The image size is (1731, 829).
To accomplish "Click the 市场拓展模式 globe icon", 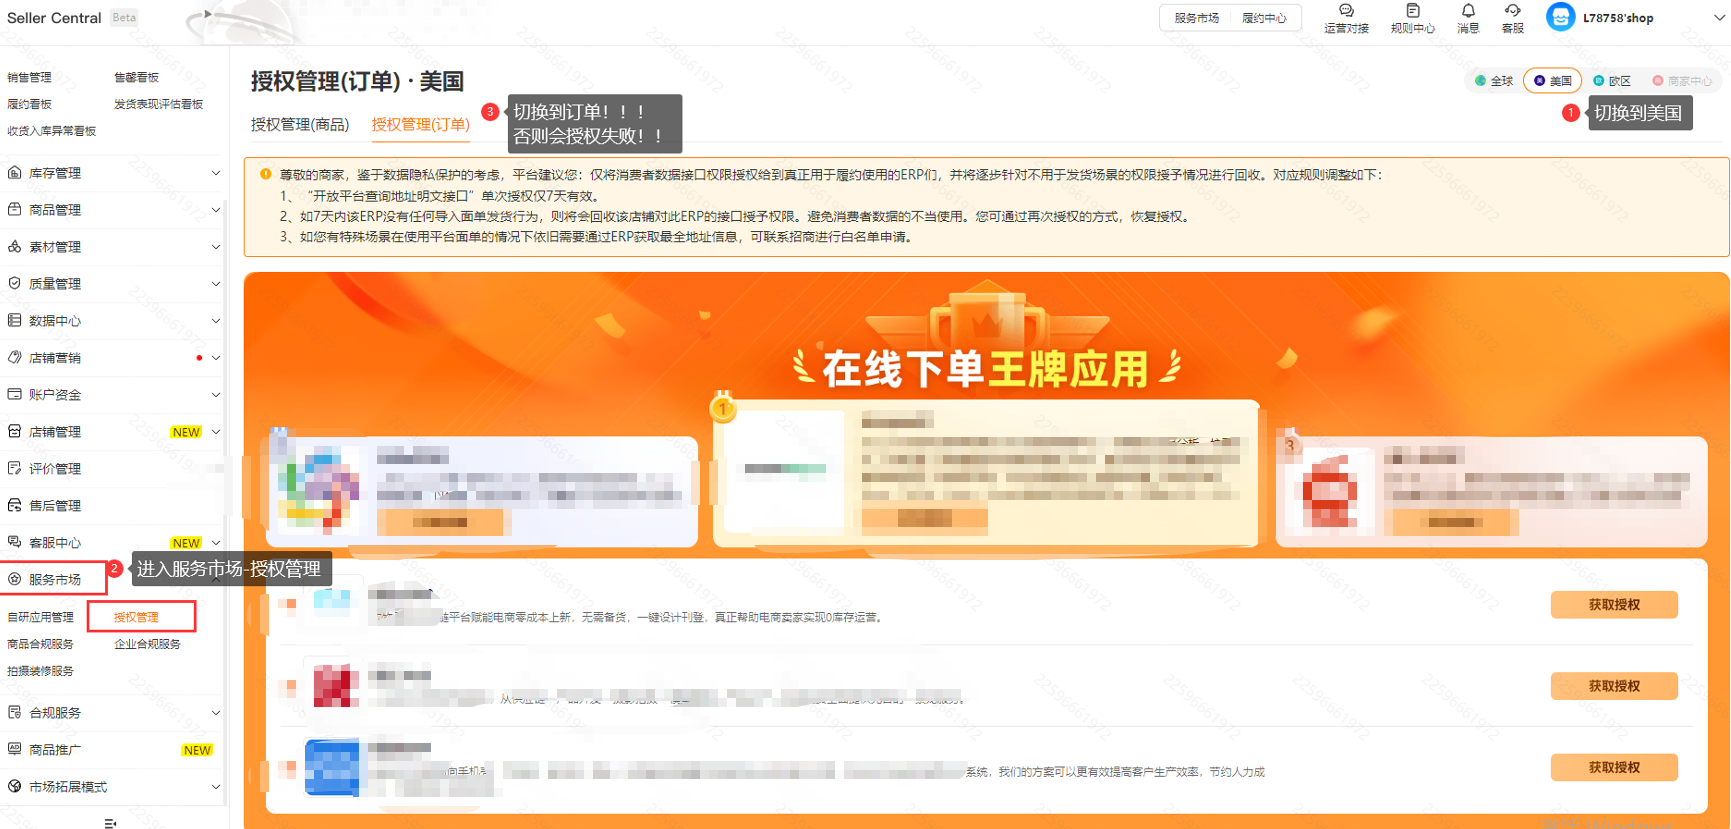I will tap(14, 787).
